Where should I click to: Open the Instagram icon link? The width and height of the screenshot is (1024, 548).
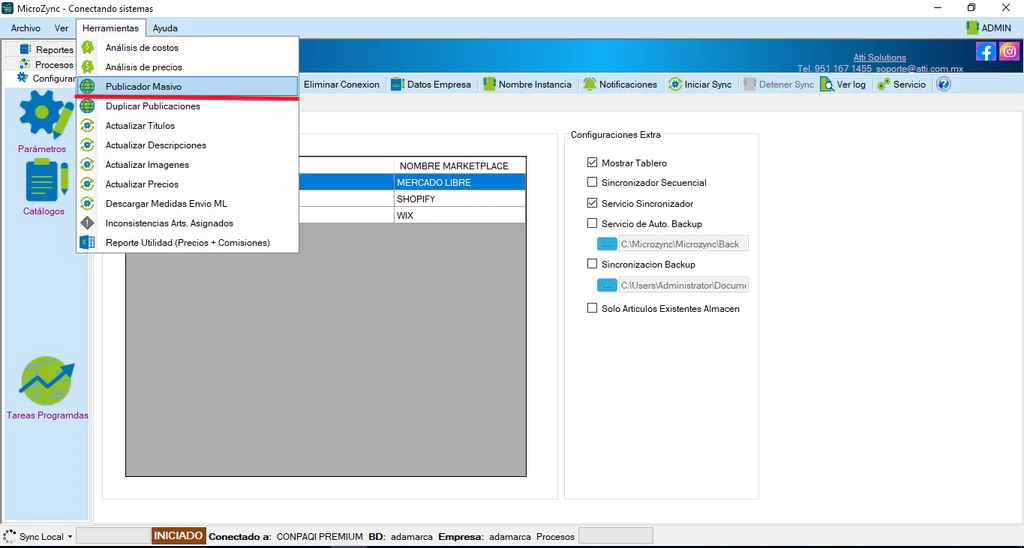(x=1009, y=51)
